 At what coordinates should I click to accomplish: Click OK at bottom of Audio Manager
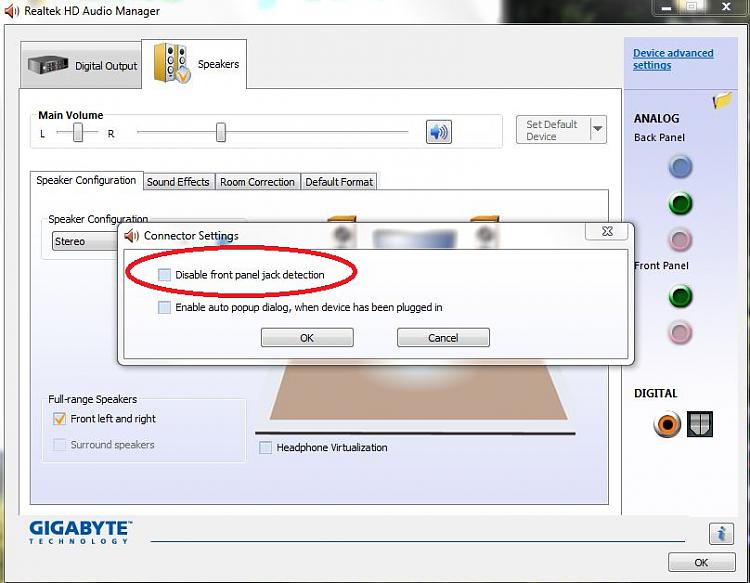coord(701,562)
